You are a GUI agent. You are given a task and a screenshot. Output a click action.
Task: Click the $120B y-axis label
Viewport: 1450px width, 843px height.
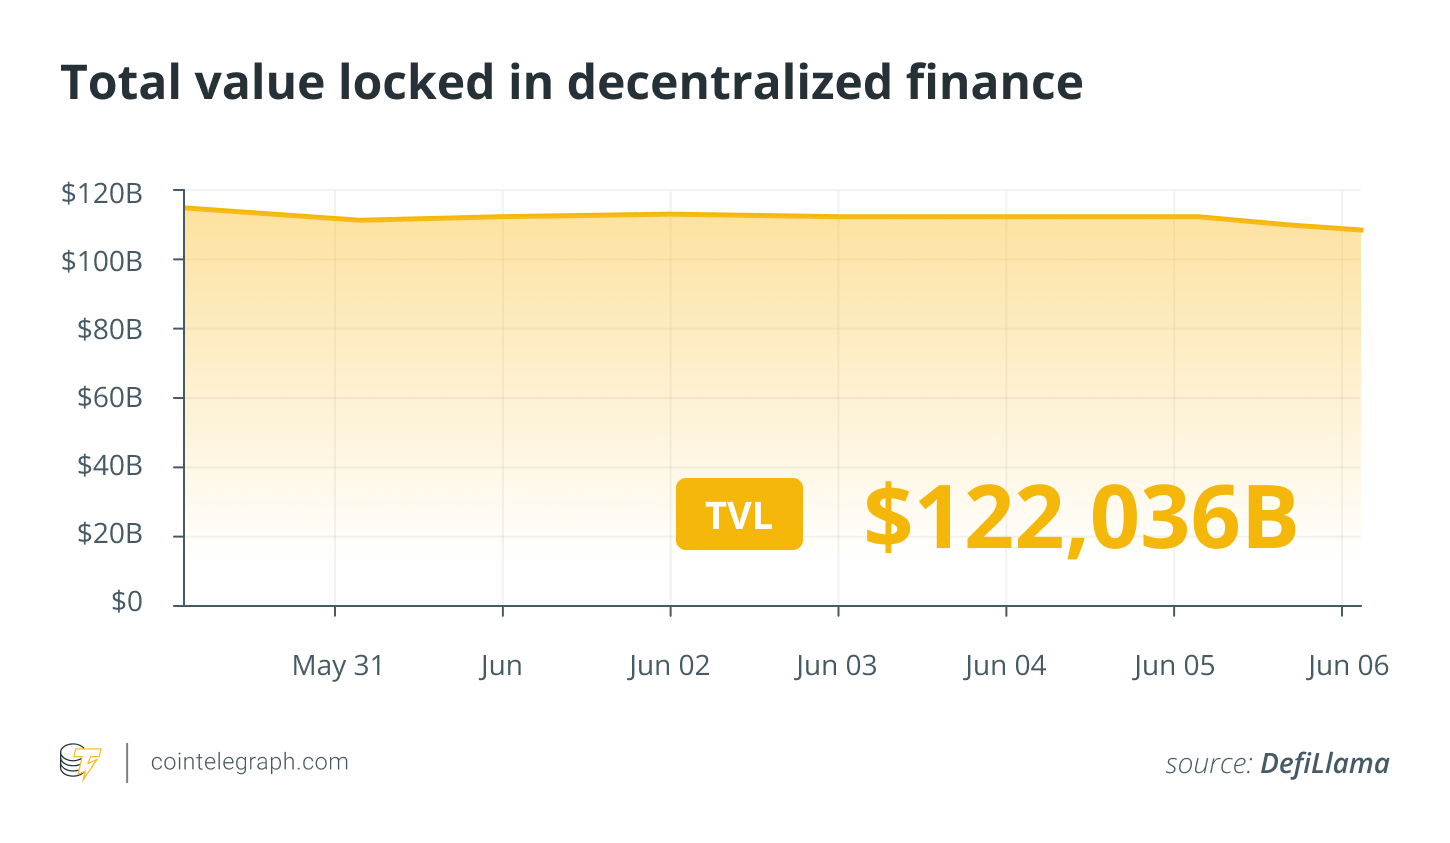pyautogui.click(x=102, y=193)
